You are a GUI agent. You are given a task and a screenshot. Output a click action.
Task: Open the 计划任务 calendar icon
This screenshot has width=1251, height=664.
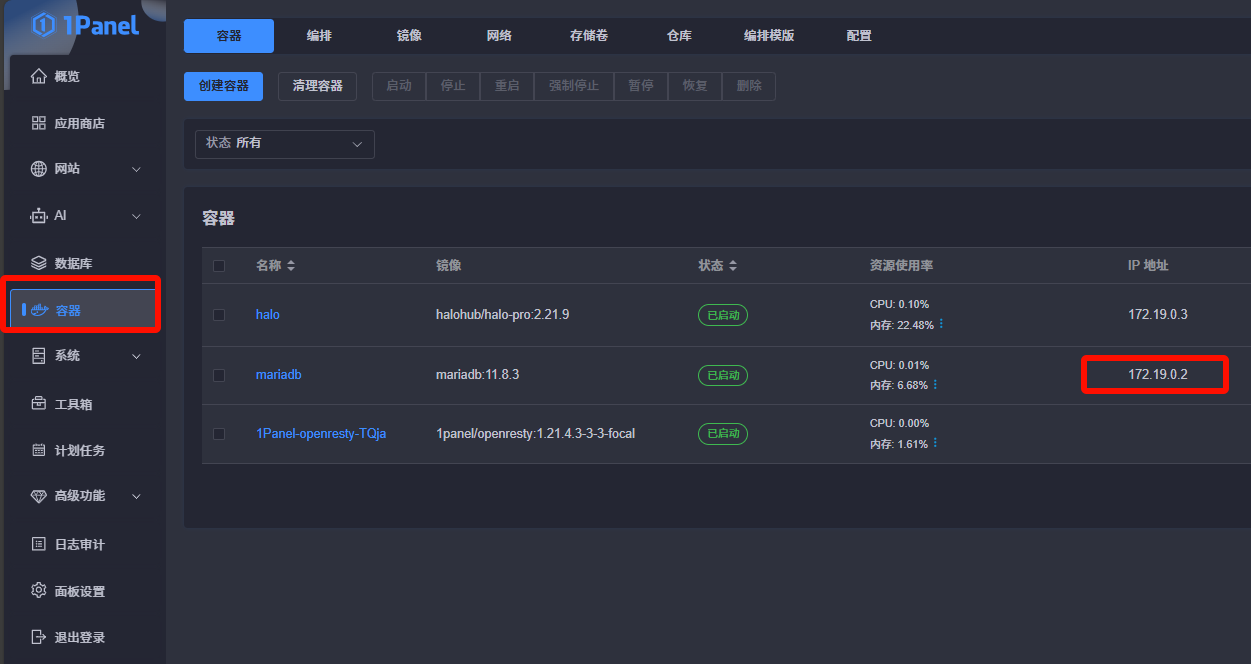(x=39, y=450)
